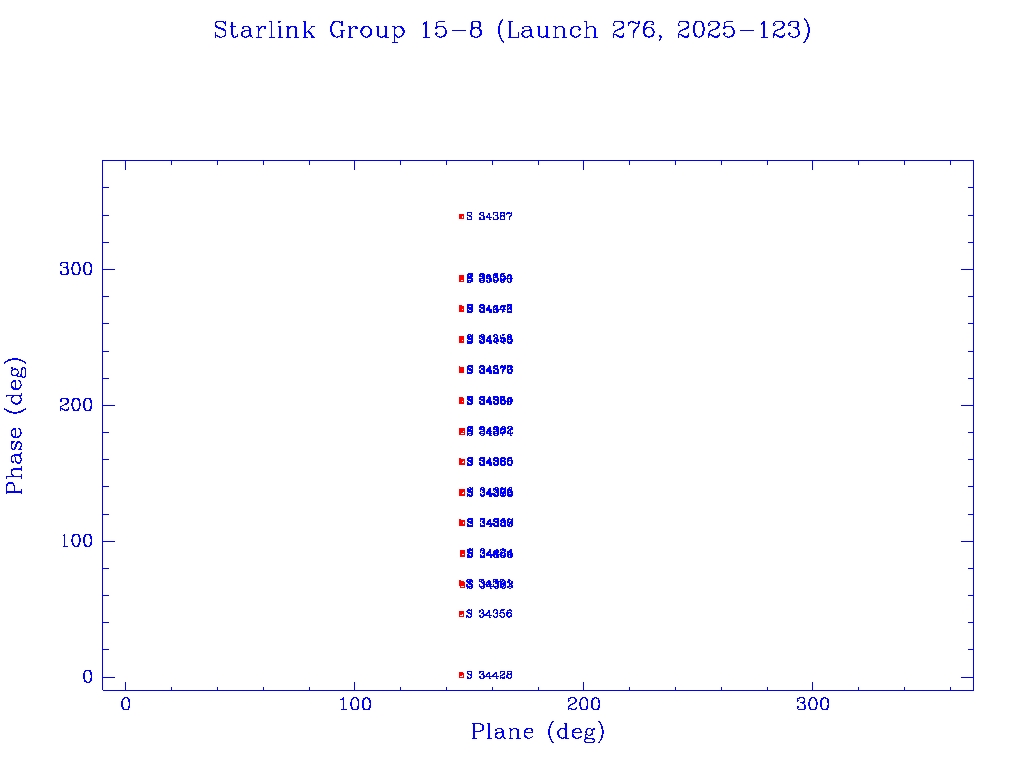Viewport: 1024px width, 768px height.
Task: Click the plot title Starlink Group 15-8
Action: [512, 31]
